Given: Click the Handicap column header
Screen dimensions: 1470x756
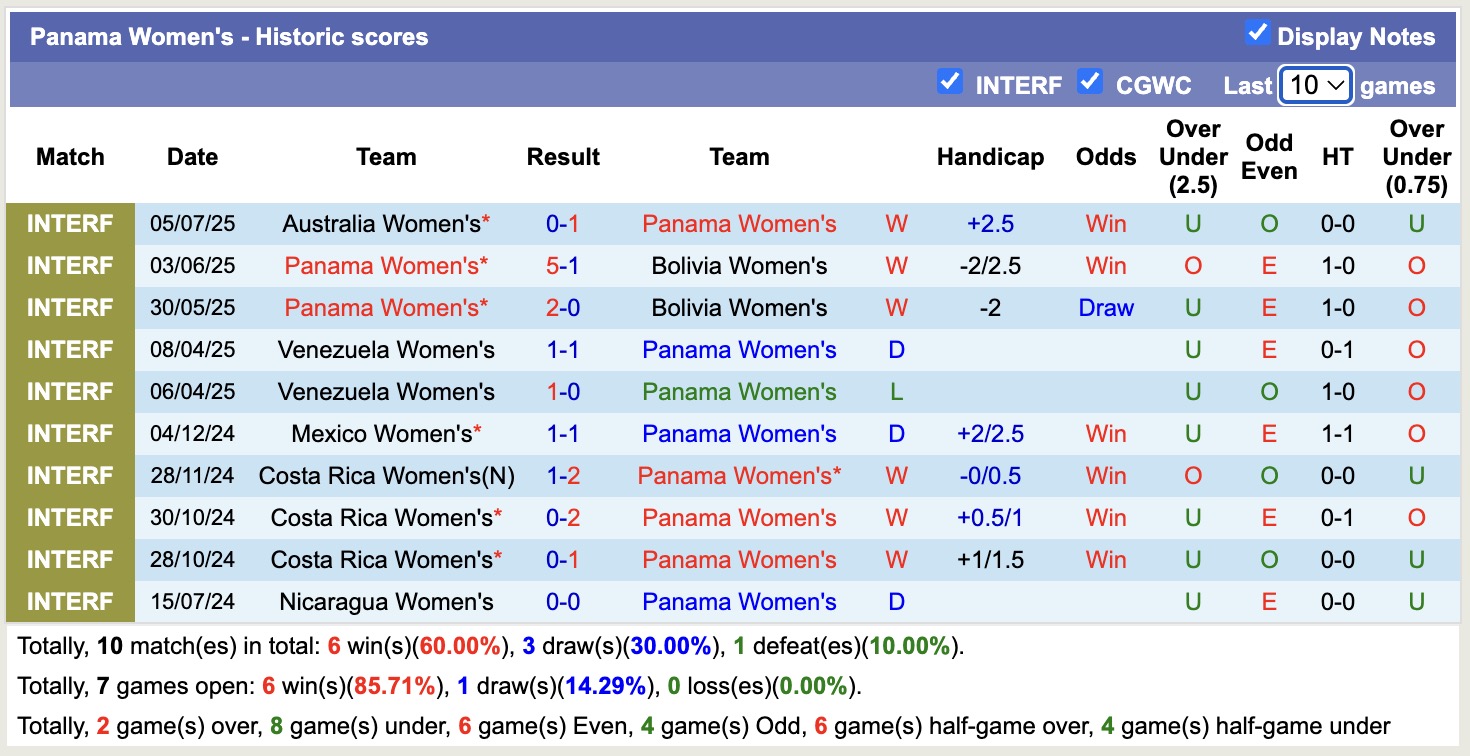Looking at the screenshot, I should [990, 157].
